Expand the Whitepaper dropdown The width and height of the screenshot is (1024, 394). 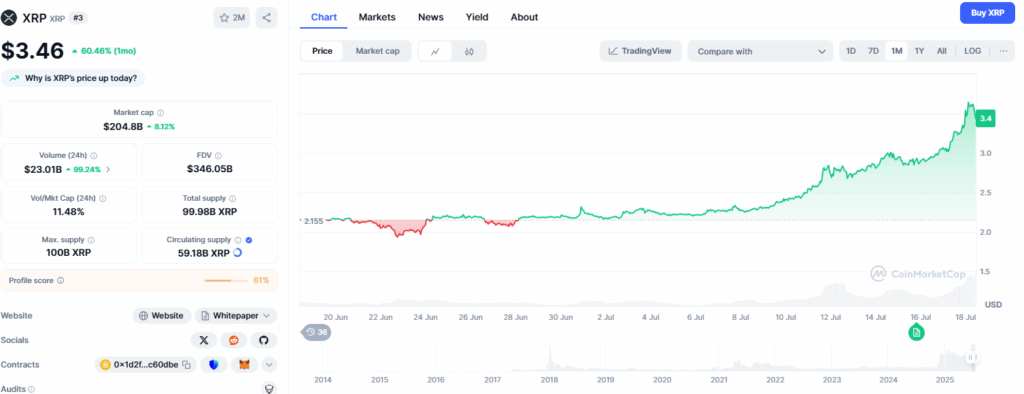(x=236, y=316)
